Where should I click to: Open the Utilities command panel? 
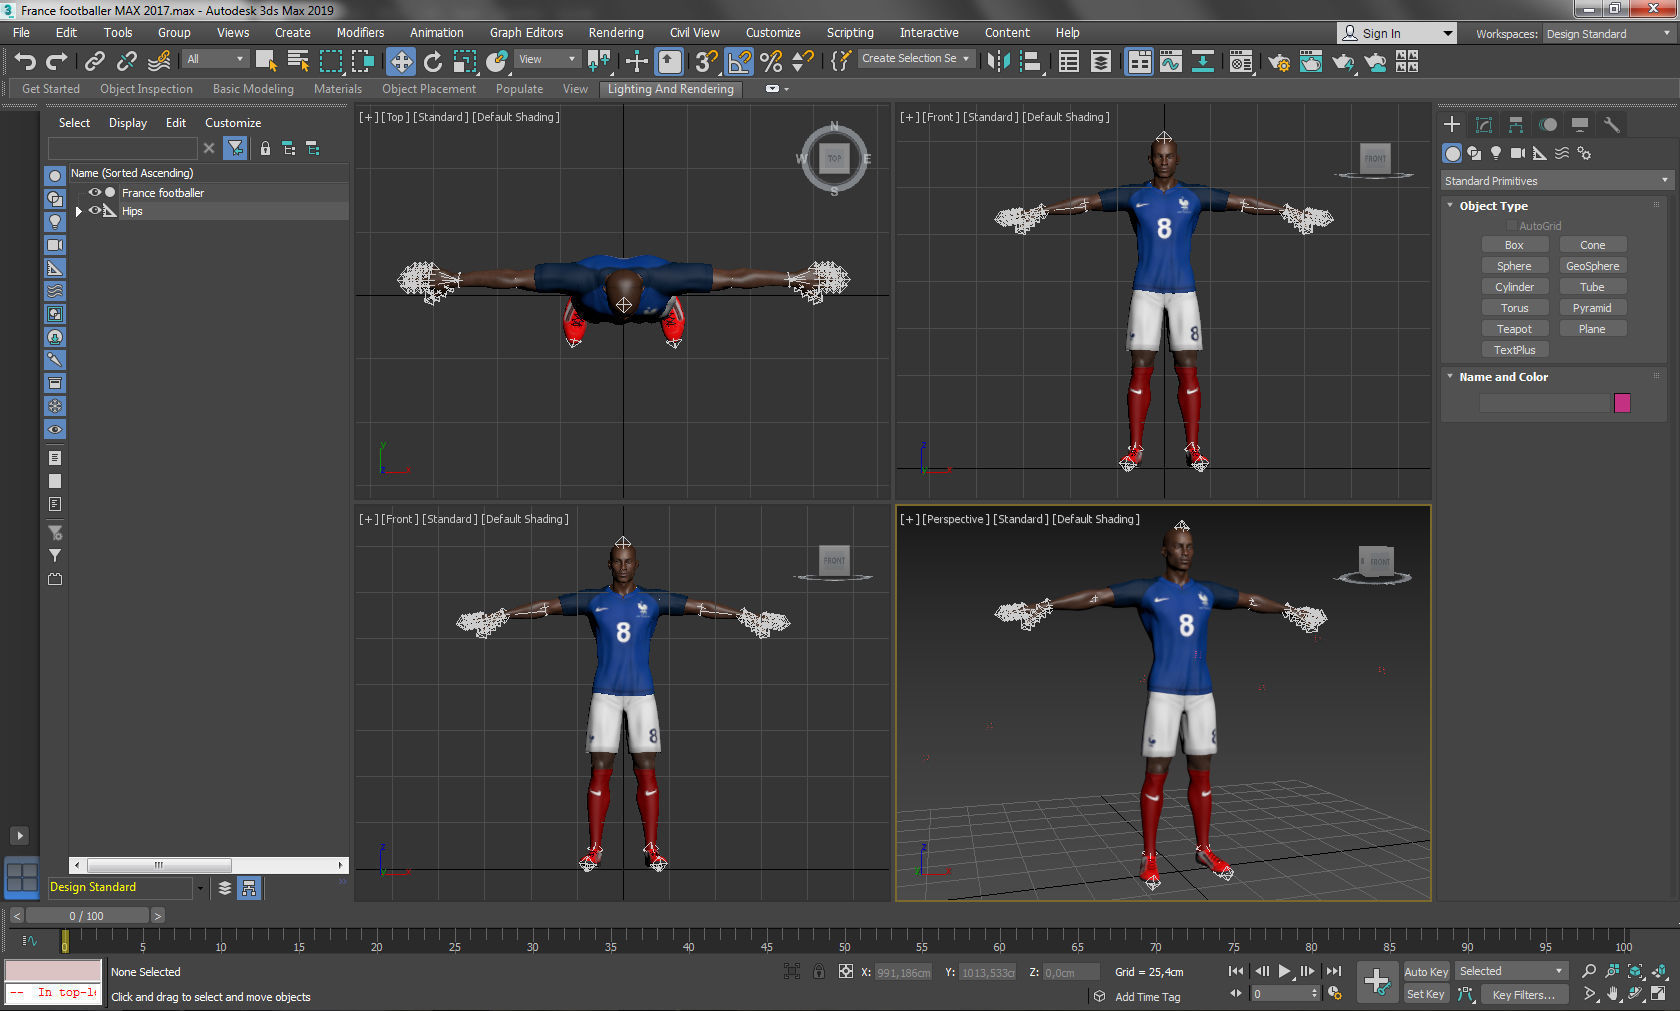1611,125
